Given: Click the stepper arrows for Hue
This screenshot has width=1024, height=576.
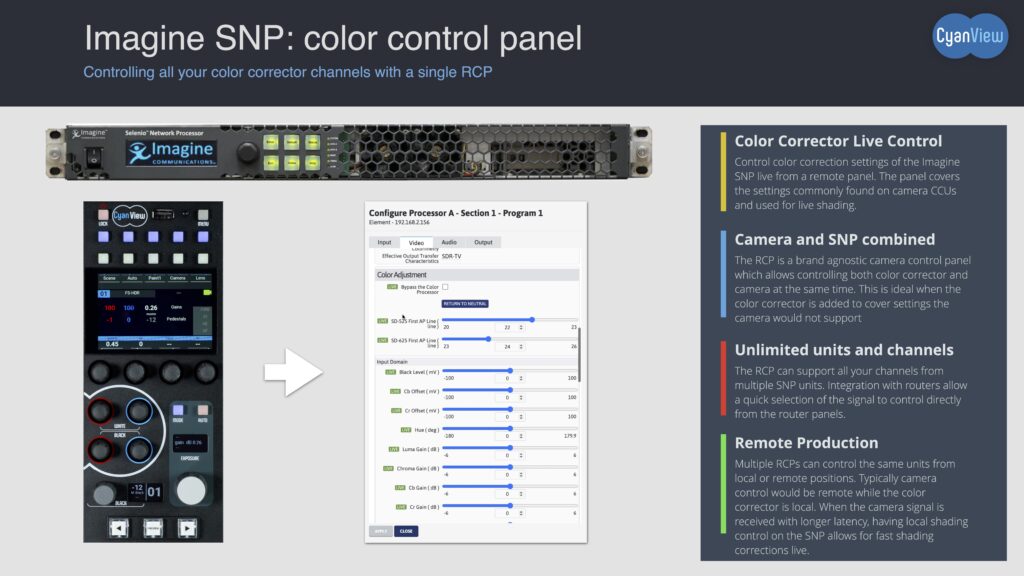Looking at the screenshot, I should click(520, 436).
